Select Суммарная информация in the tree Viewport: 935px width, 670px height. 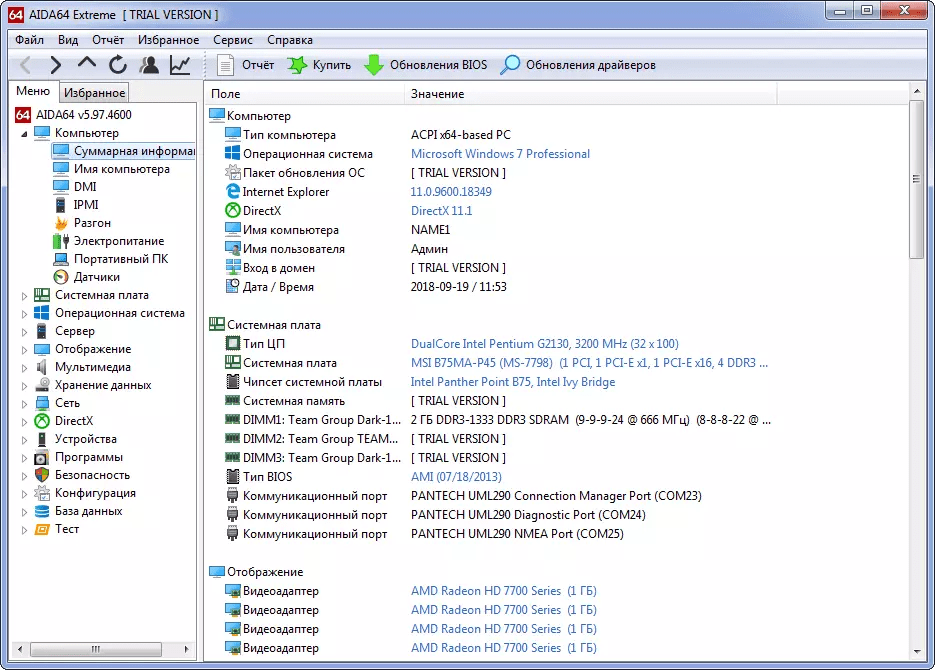(123, 151)
